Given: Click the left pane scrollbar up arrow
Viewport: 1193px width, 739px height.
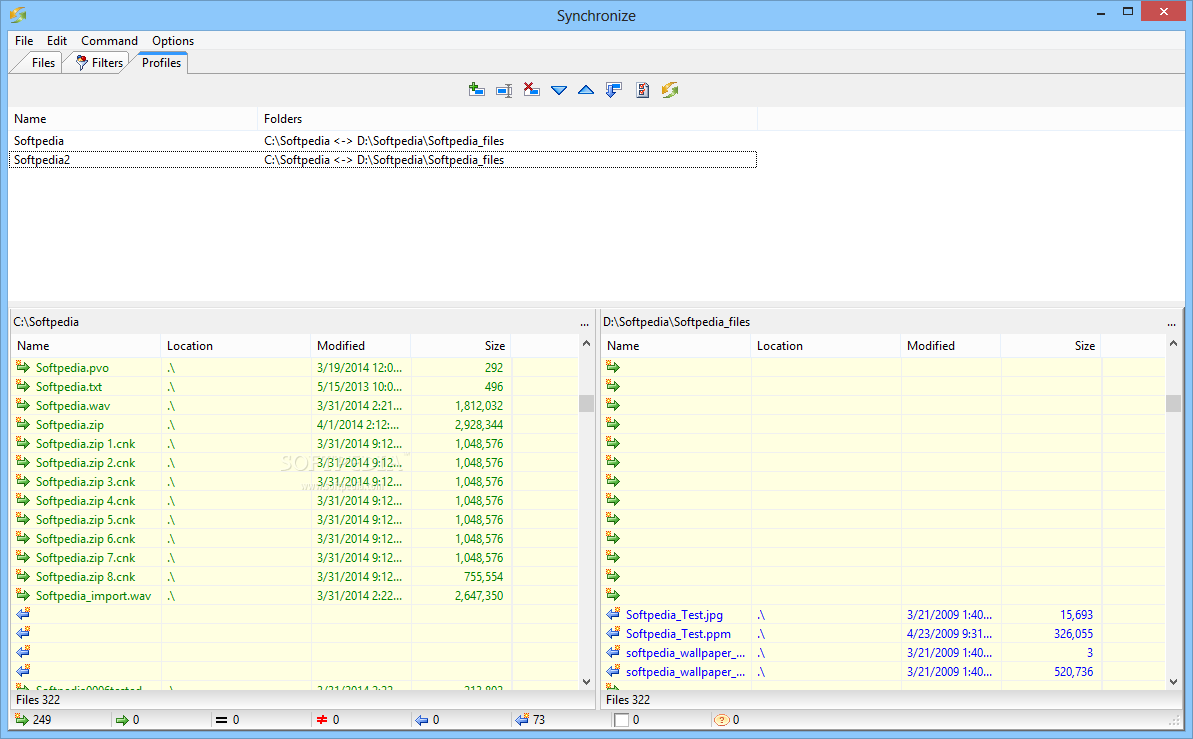Looking at the screenshot, I should coord(586,344).
